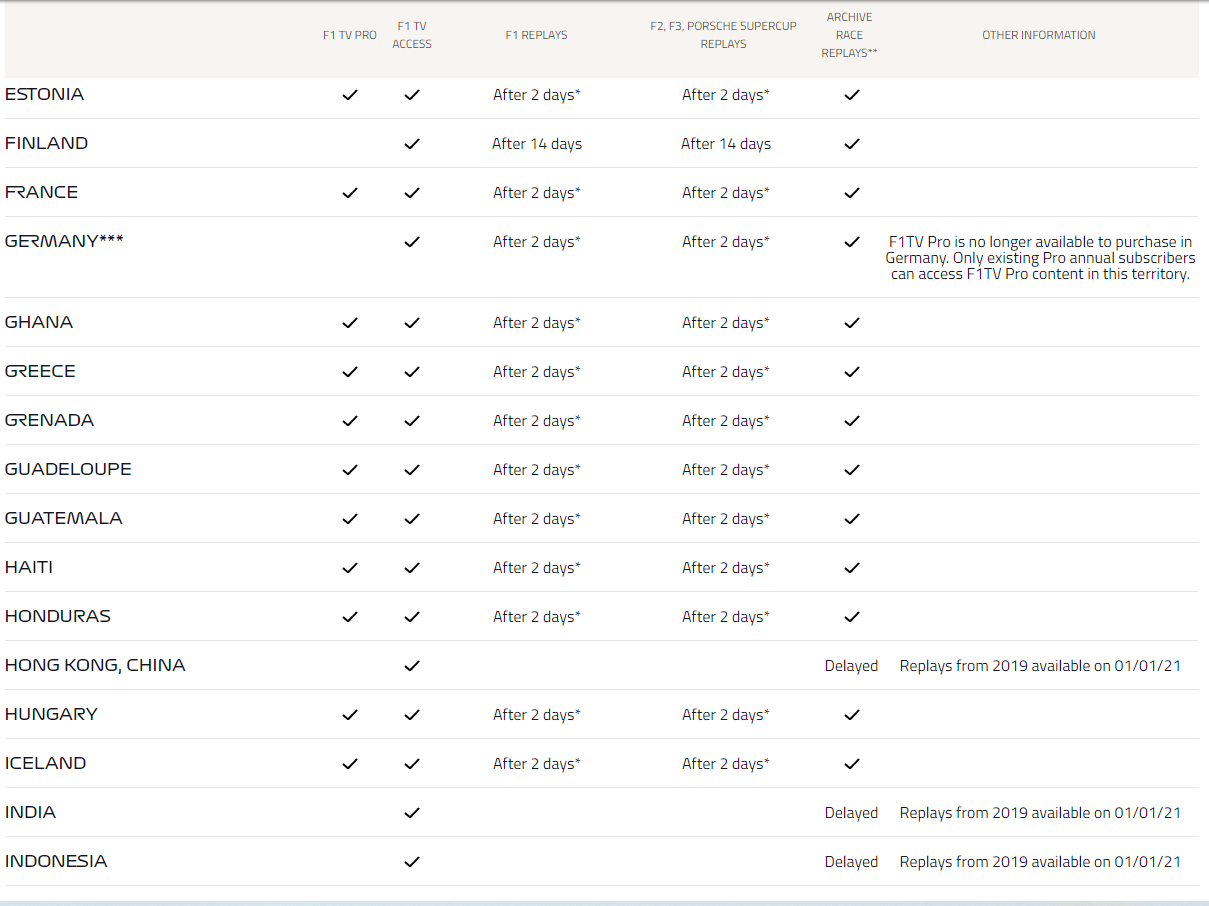1209x906 pixels.
Task: Click Haiti's F1 TV Pro checkmark
Action: (350, 568)
